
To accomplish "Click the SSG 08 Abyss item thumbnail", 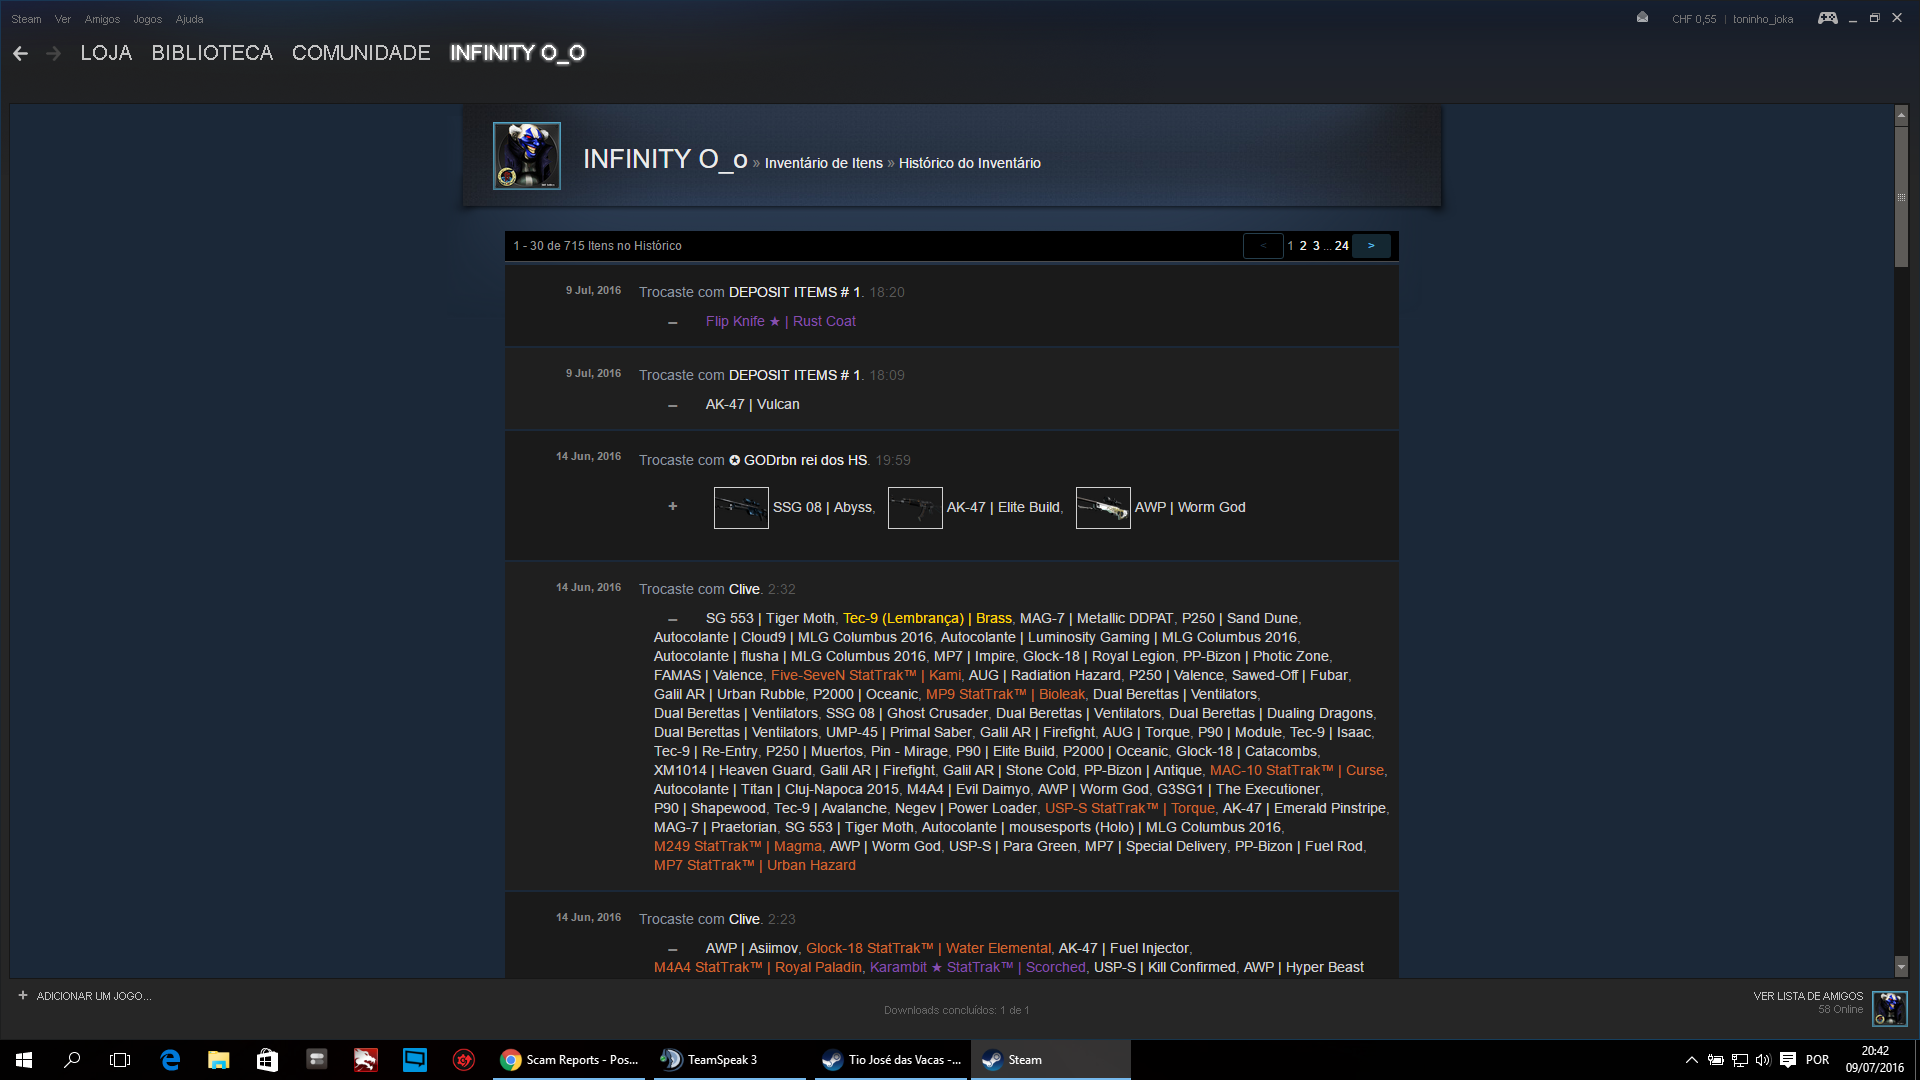I will [741, 508].
